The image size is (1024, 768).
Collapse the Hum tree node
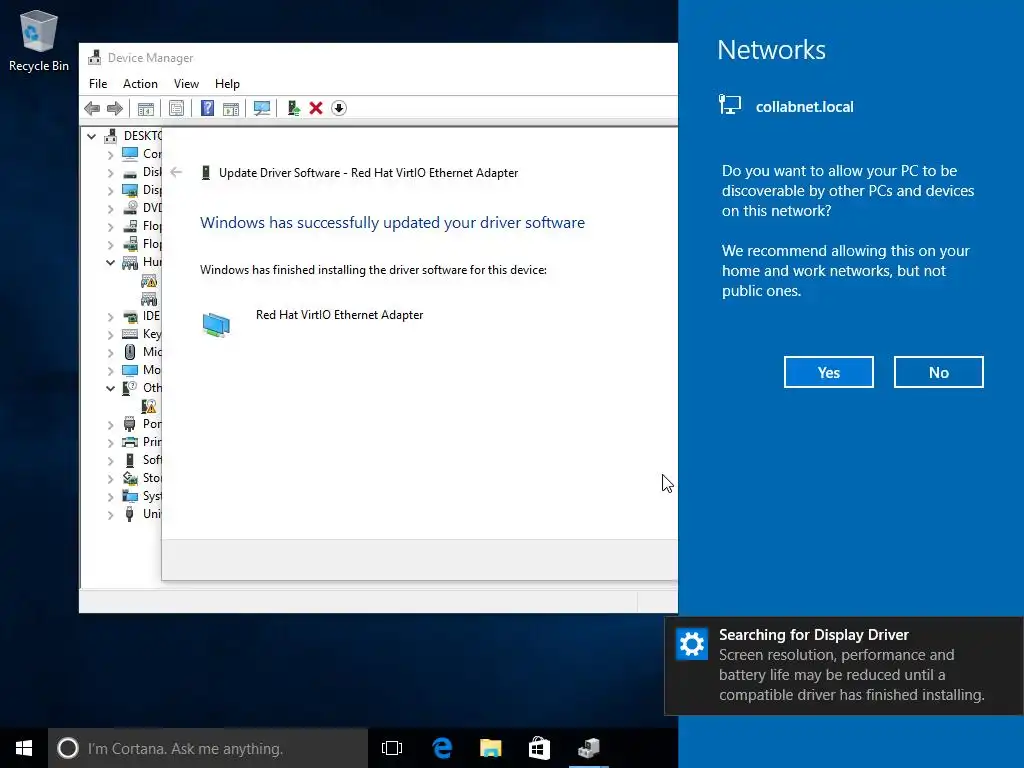coord(110,262)
